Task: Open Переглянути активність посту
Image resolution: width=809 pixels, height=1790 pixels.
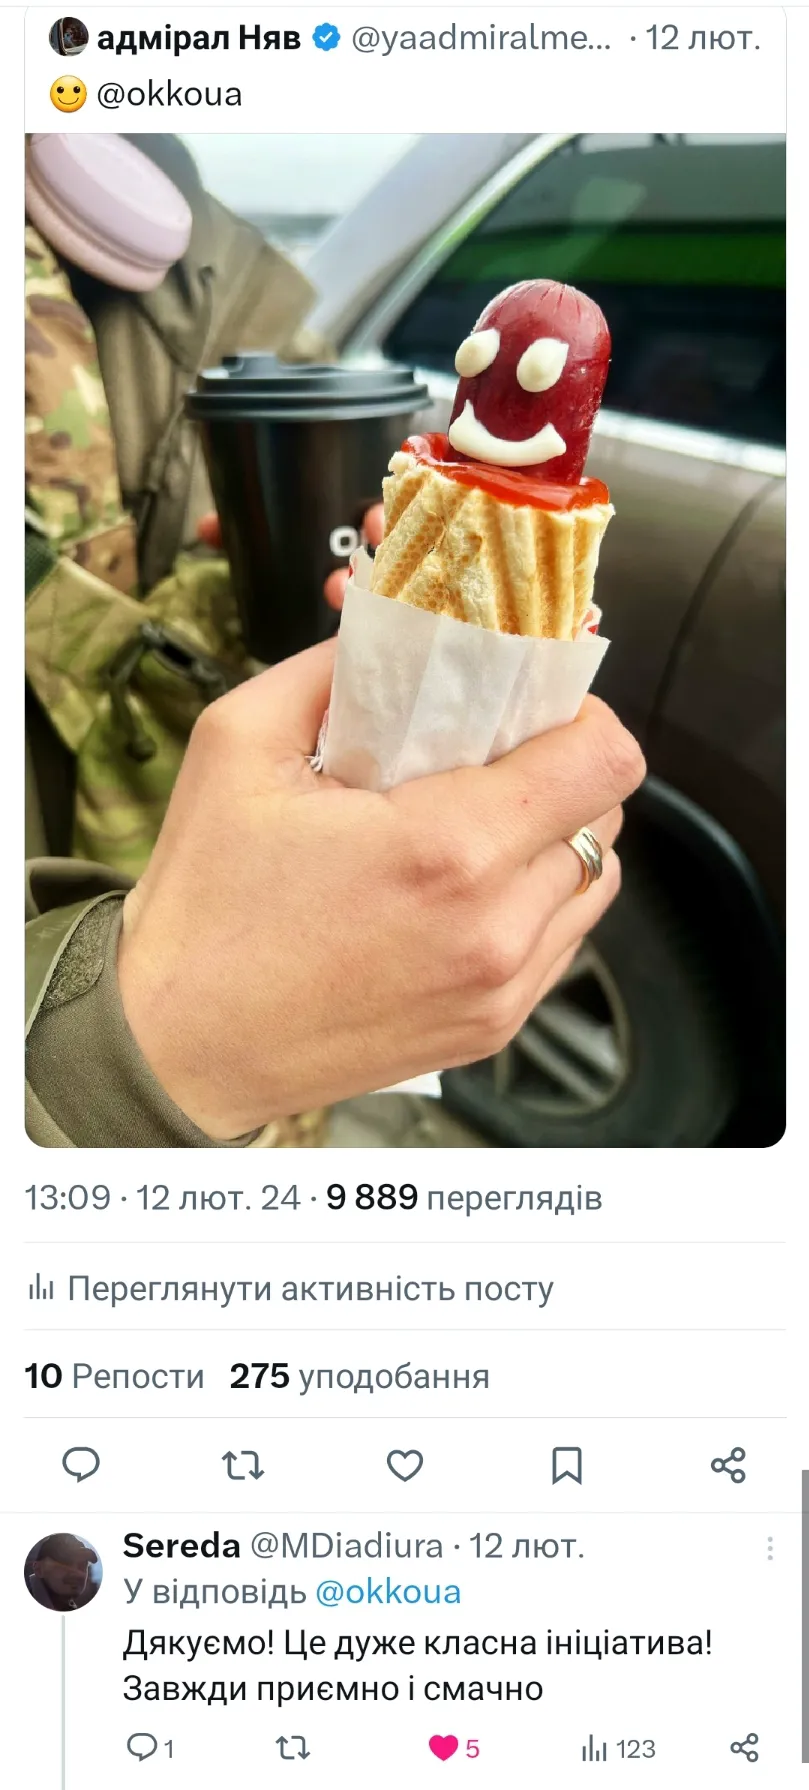Action: (290, 1288)
